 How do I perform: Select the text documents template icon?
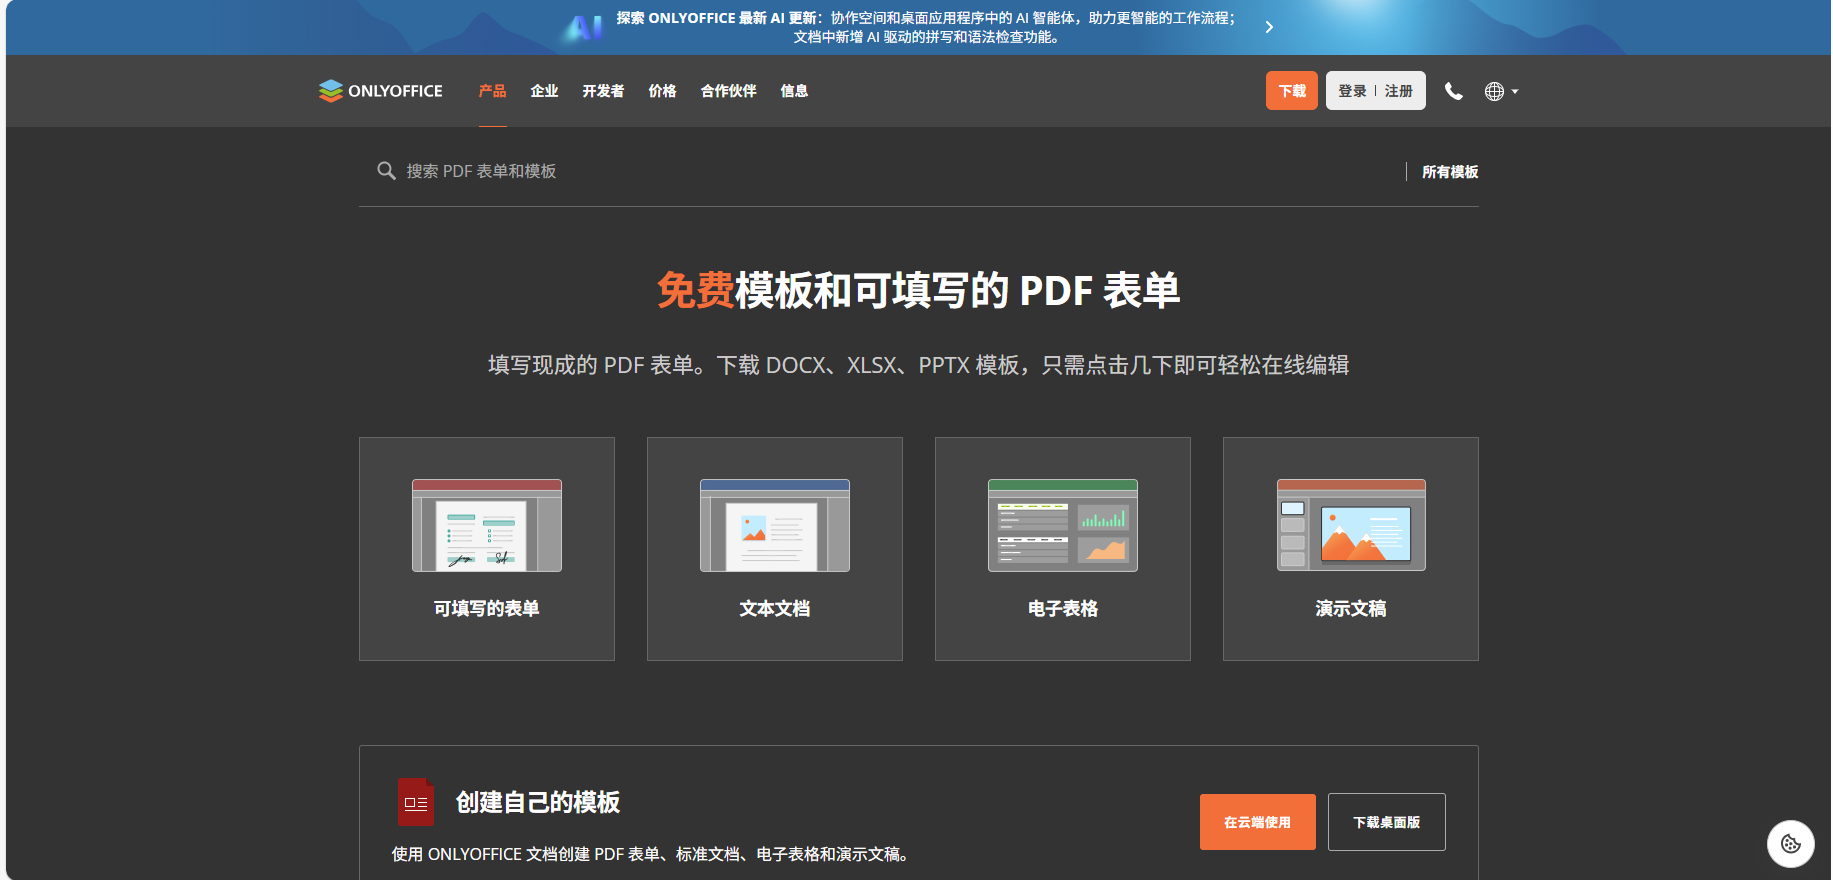point(775,526)
